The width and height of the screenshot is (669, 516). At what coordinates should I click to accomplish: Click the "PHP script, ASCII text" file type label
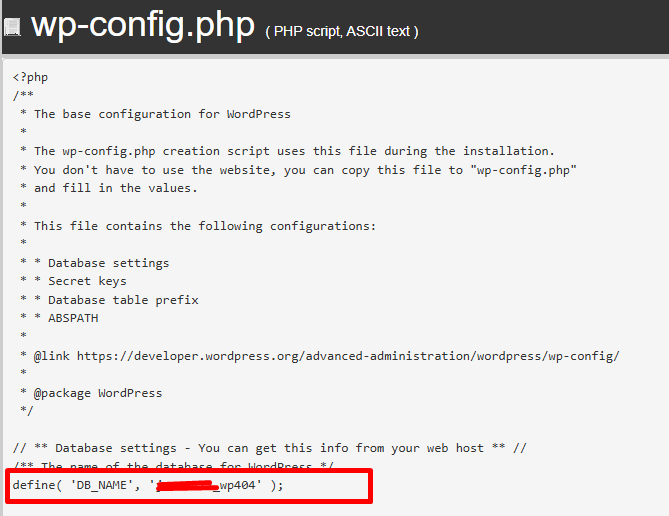pyautogui.click(x=342, y=31)
